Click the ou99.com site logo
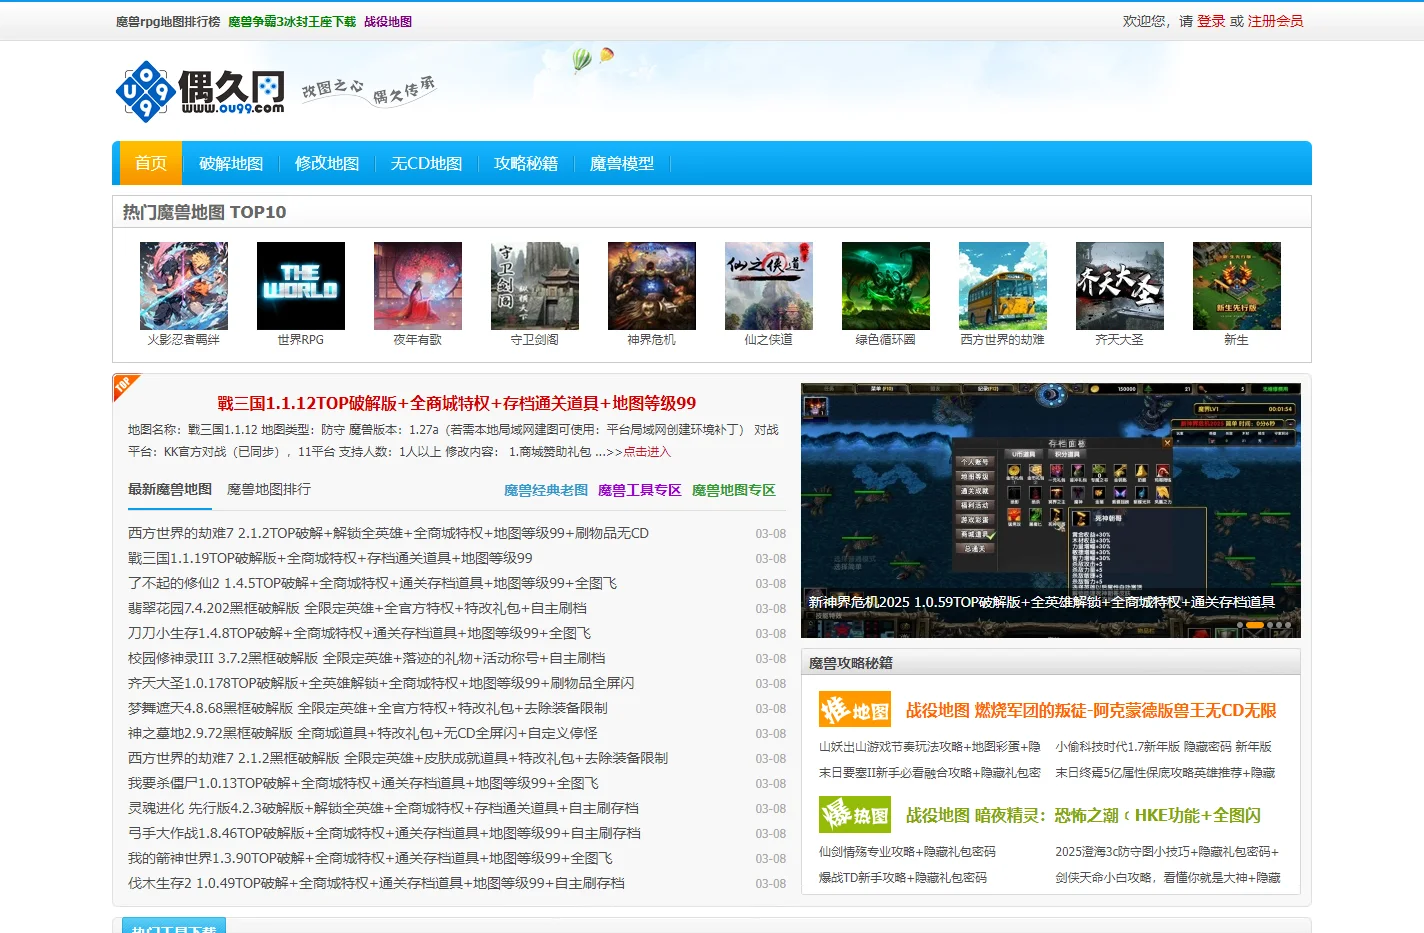Screen dimensions: 1424x933 (x=200, y=91)
